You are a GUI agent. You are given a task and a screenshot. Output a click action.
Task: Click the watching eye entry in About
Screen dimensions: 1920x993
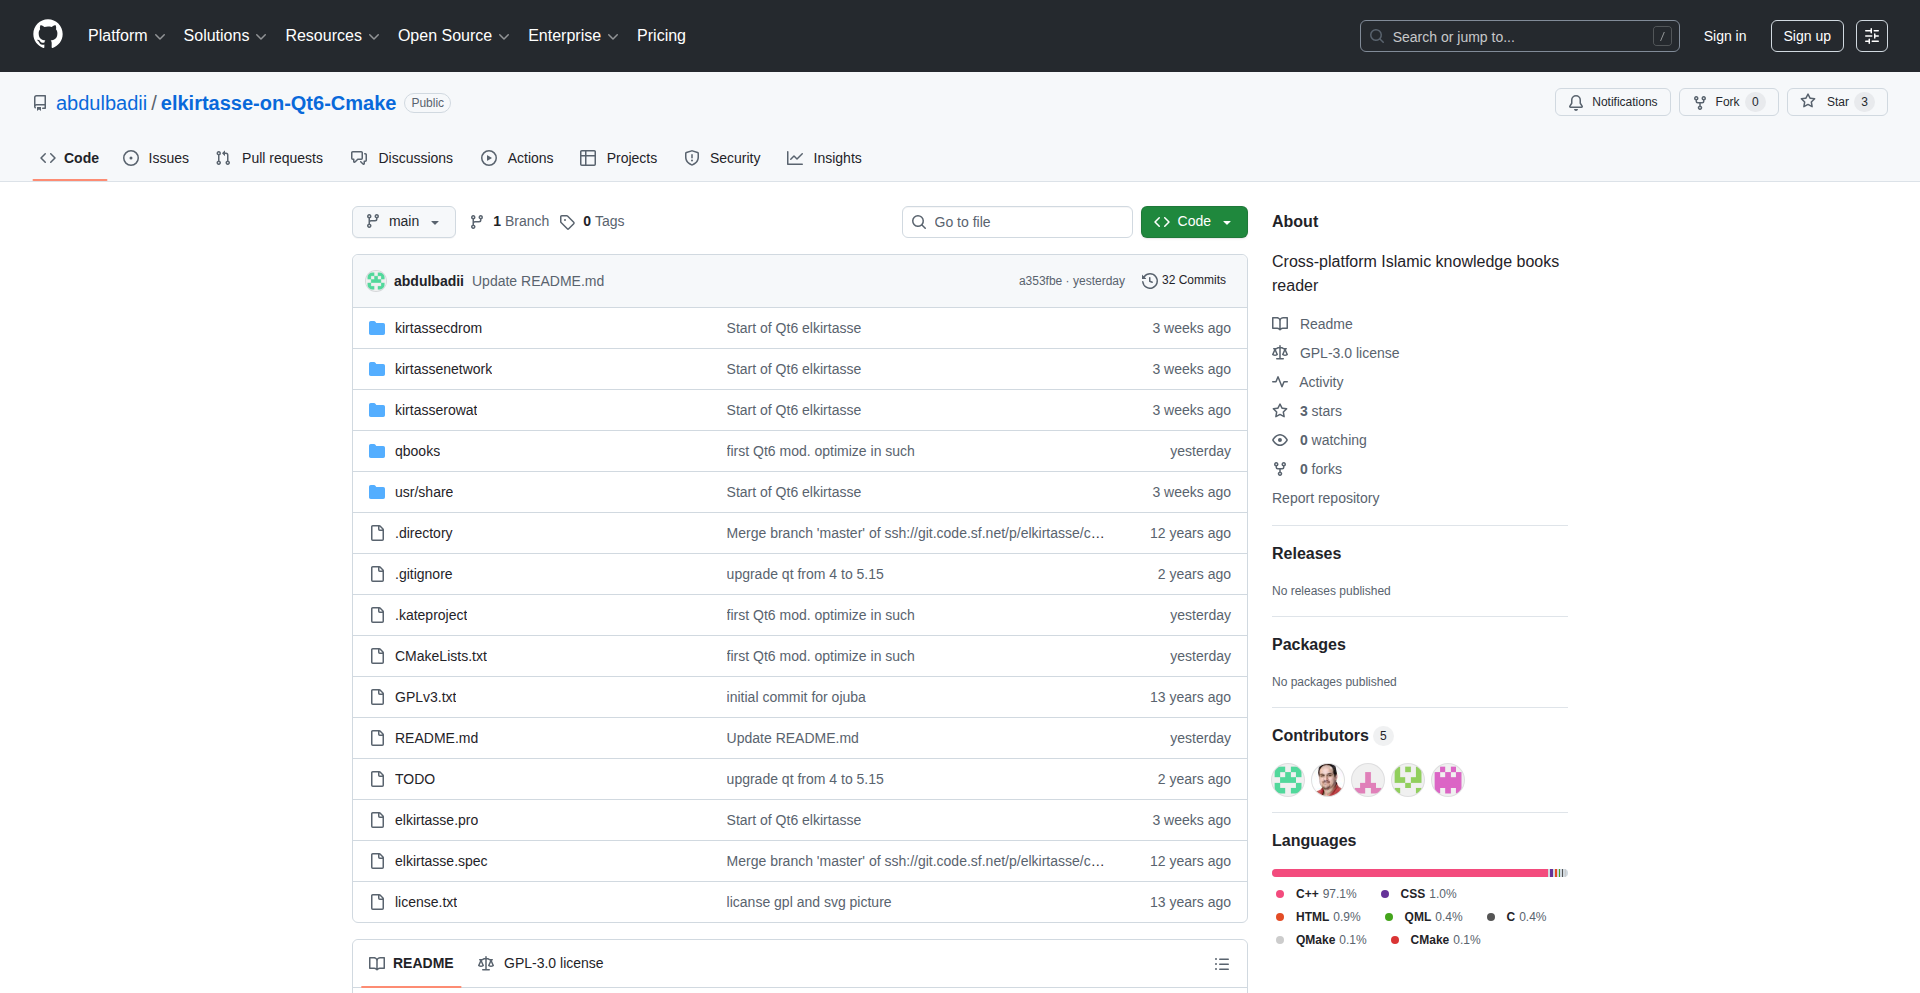1320,440
